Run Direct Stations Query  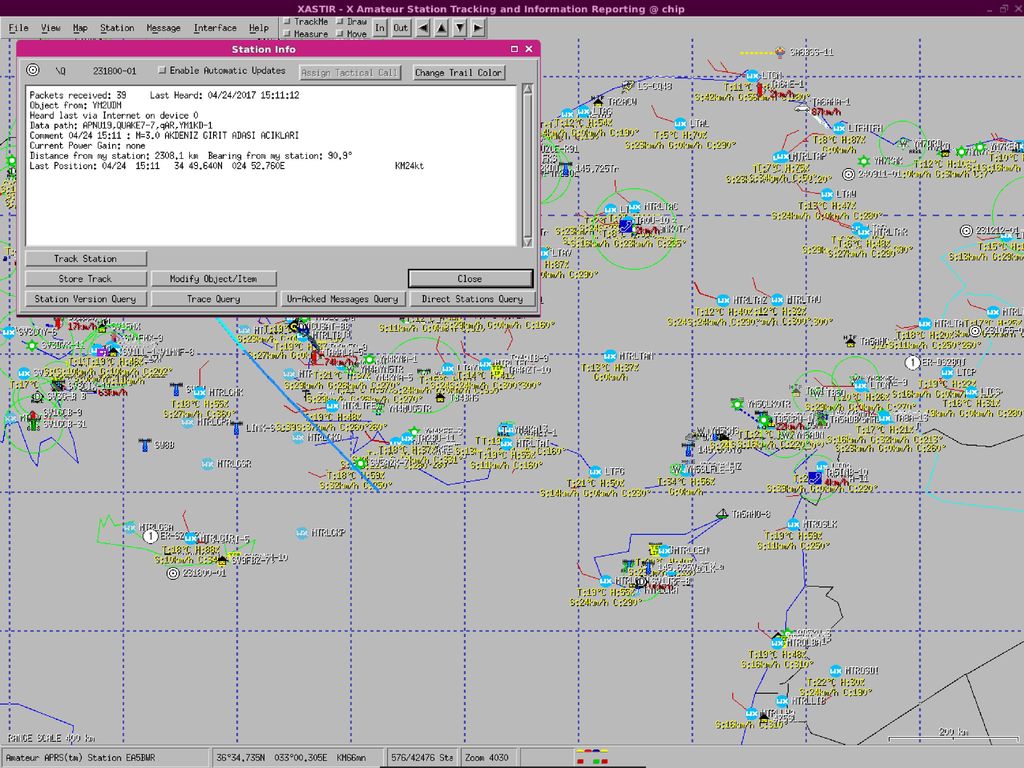coord(472,299)
